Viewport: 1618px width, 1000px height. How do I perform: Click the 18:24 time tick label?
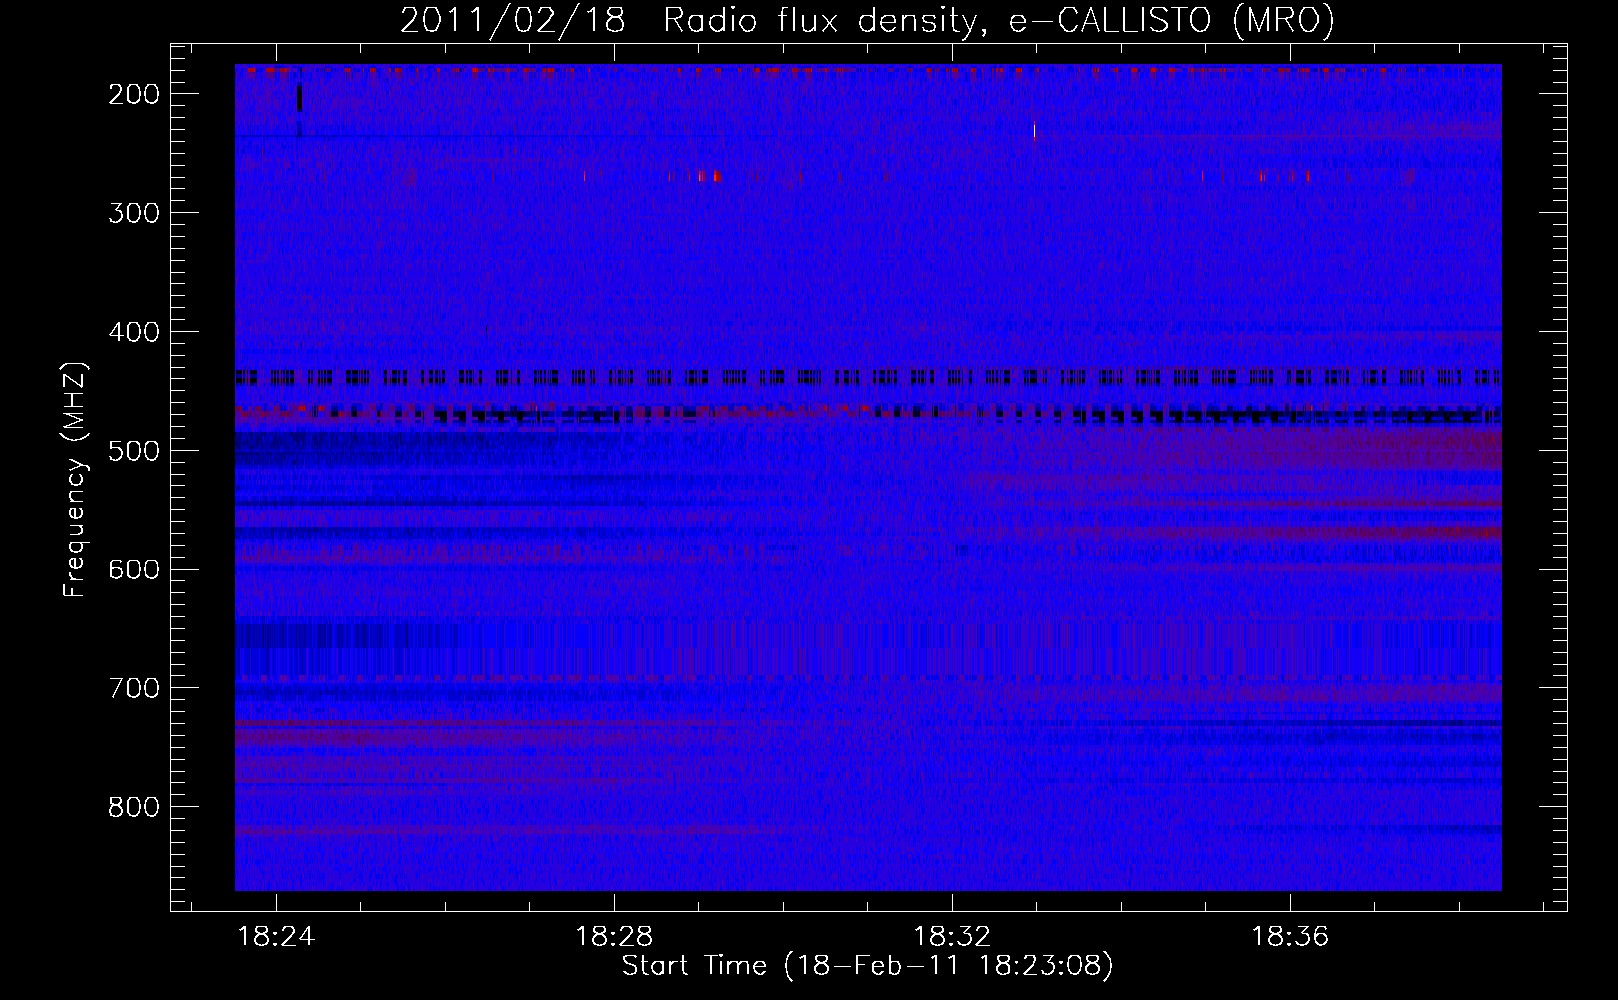pos(276,937)
